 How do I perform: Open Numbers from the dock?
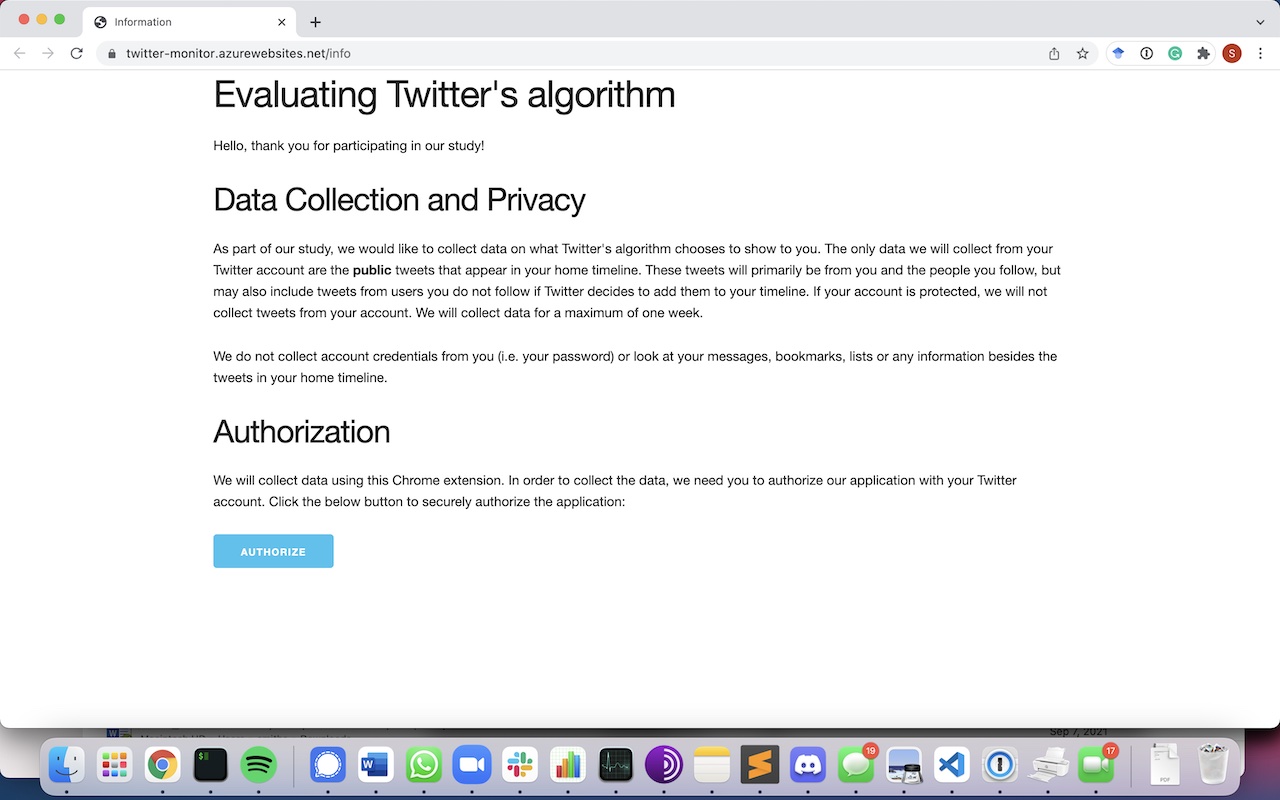click(568, 766)
